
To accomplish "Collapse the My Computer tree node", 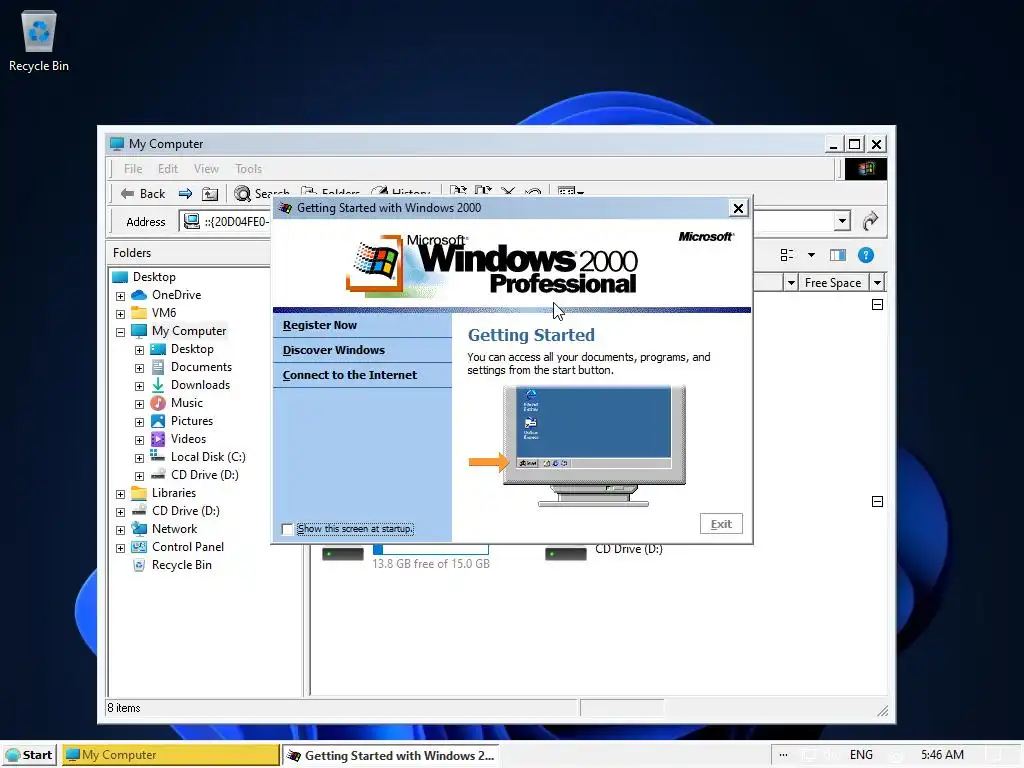I will pos(120,332).
